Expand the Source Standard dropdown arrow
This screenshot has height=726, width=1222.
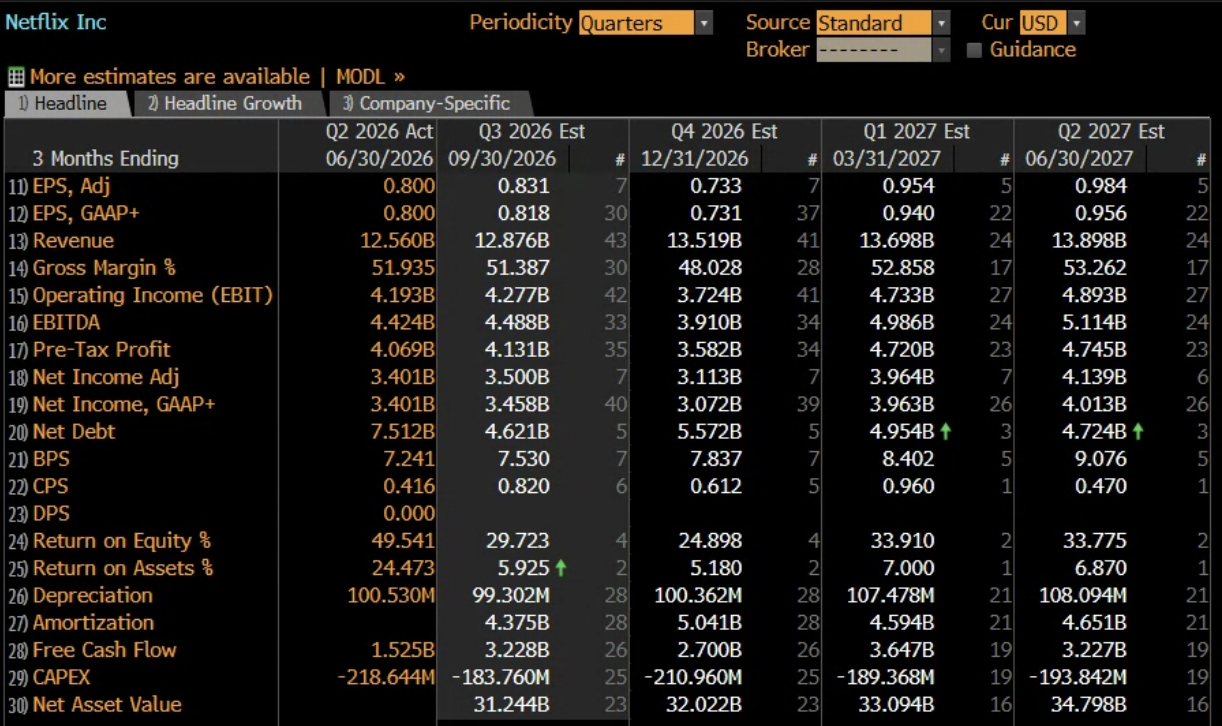pos(942,23)
